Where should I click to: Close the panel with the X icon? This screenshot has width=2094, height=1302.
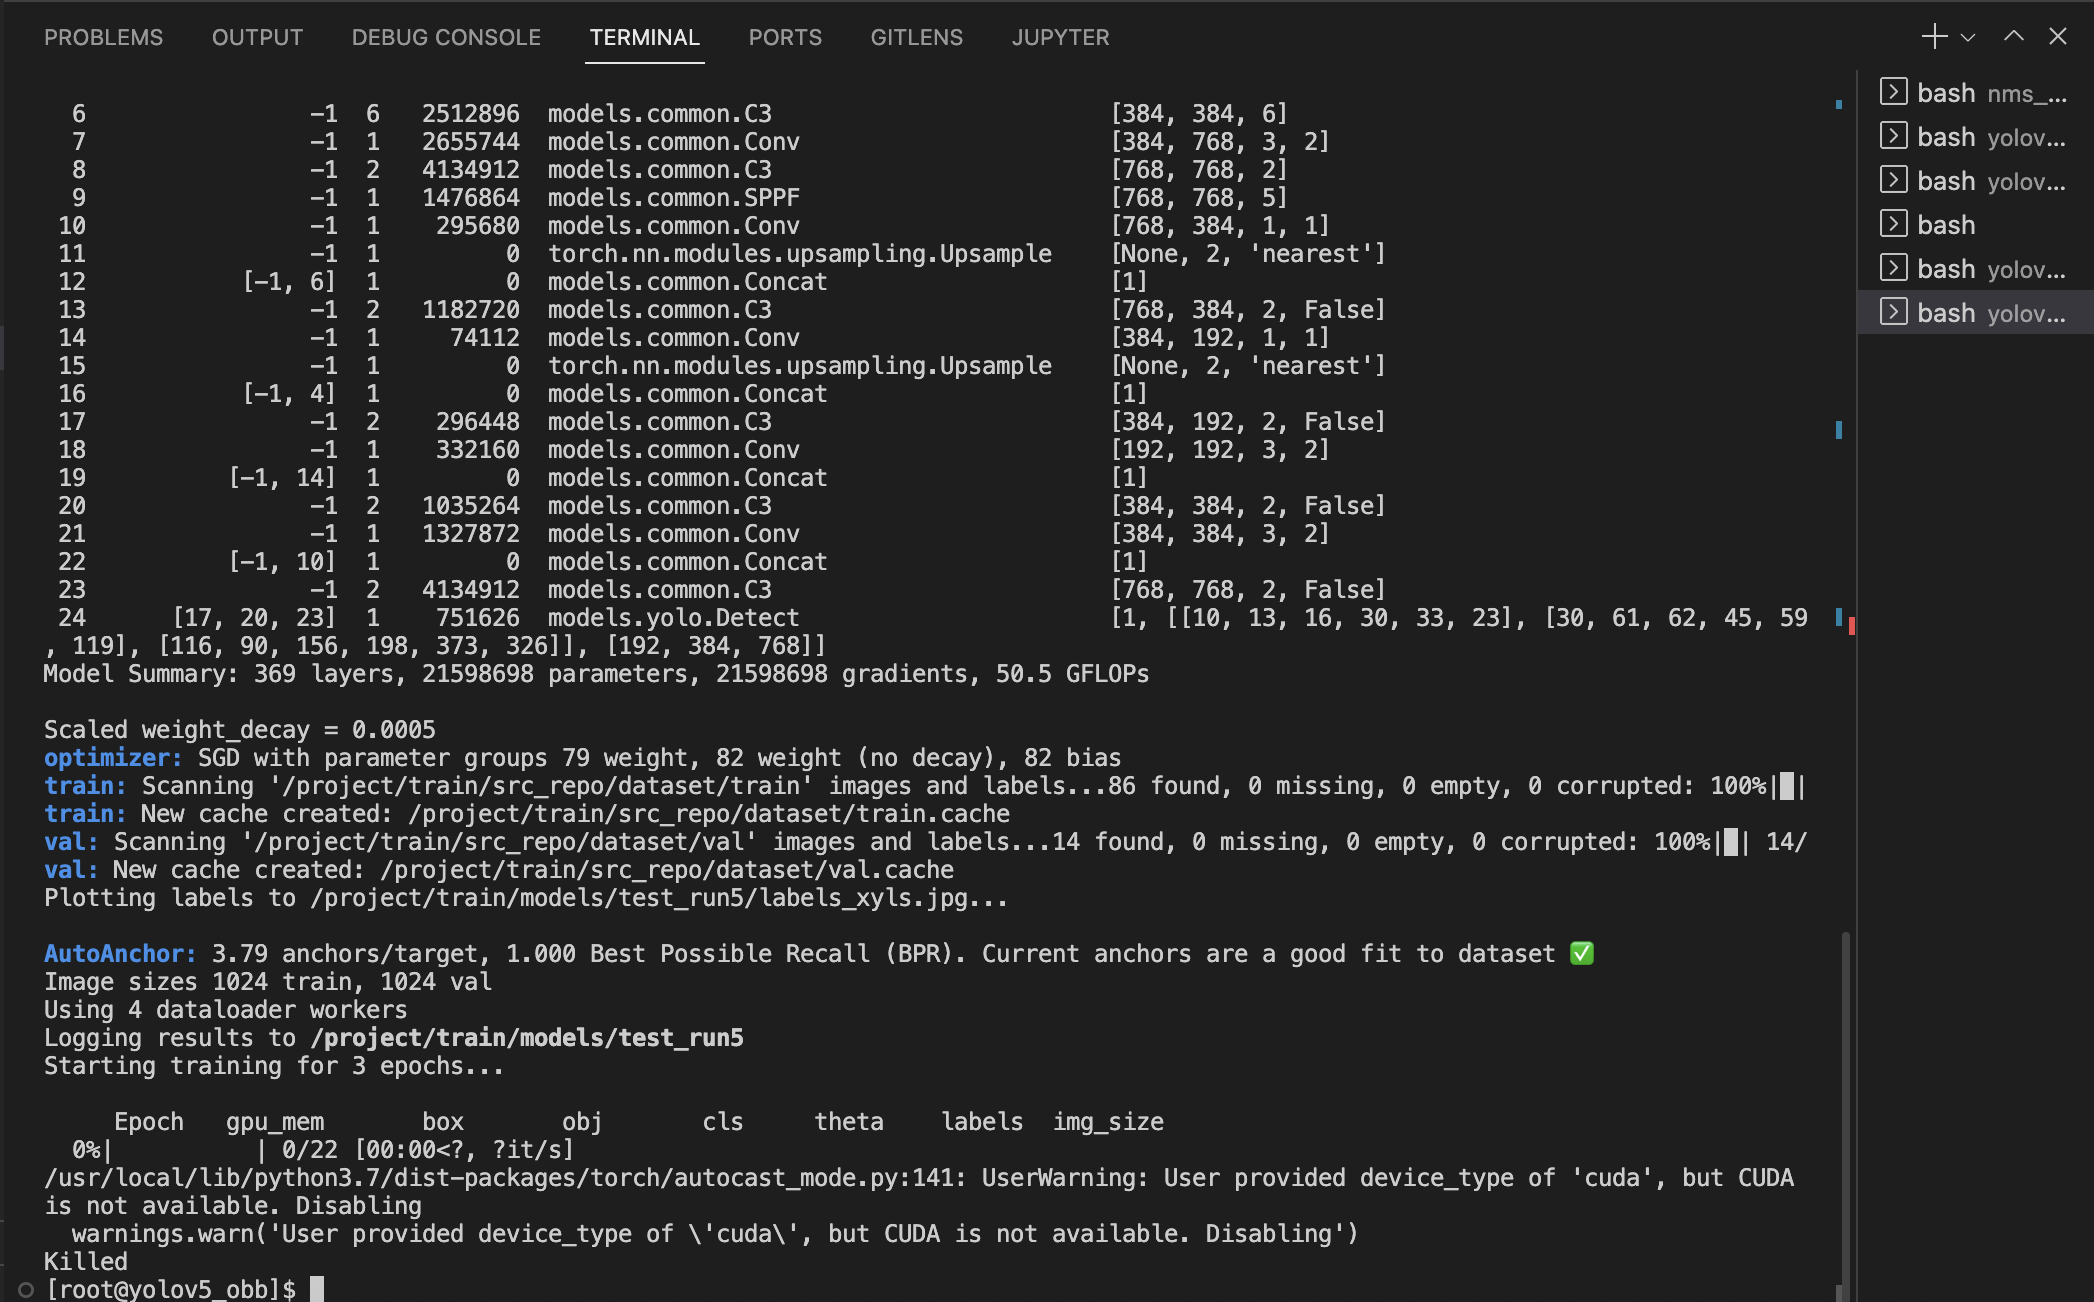pos(2058,37)
